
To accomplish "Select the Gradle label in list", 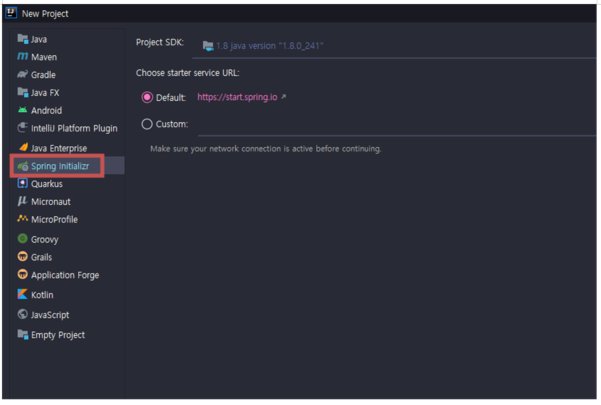I will pos(43,75).
